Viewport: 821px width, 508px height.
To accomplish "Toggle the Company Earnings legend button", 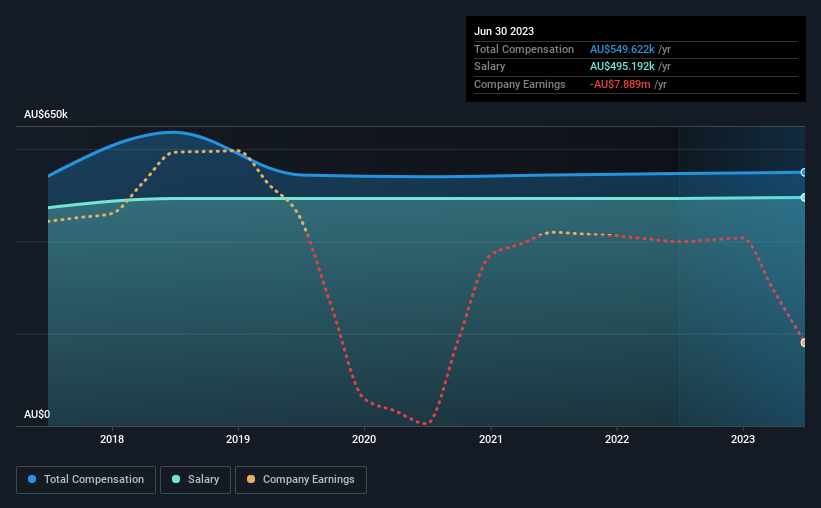I will [x=301, y=480].
